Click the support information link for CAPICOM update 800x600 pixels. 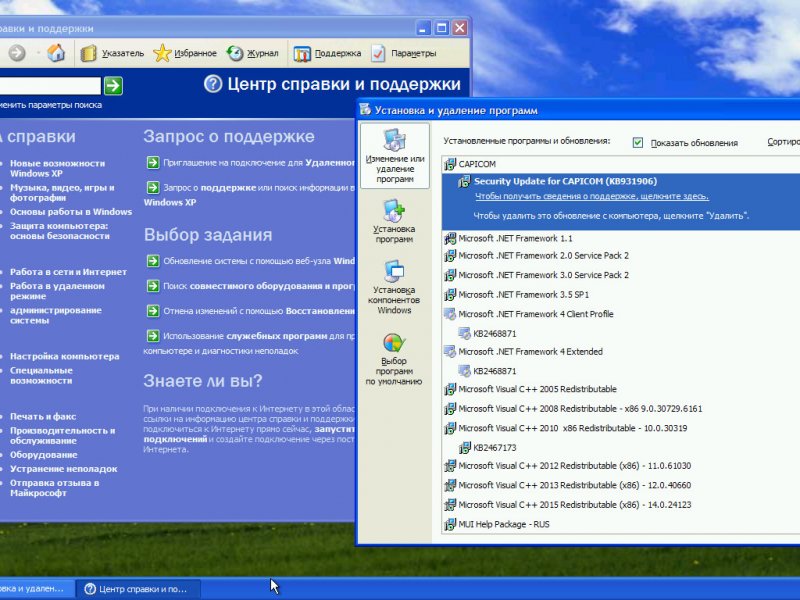(592, 196)
